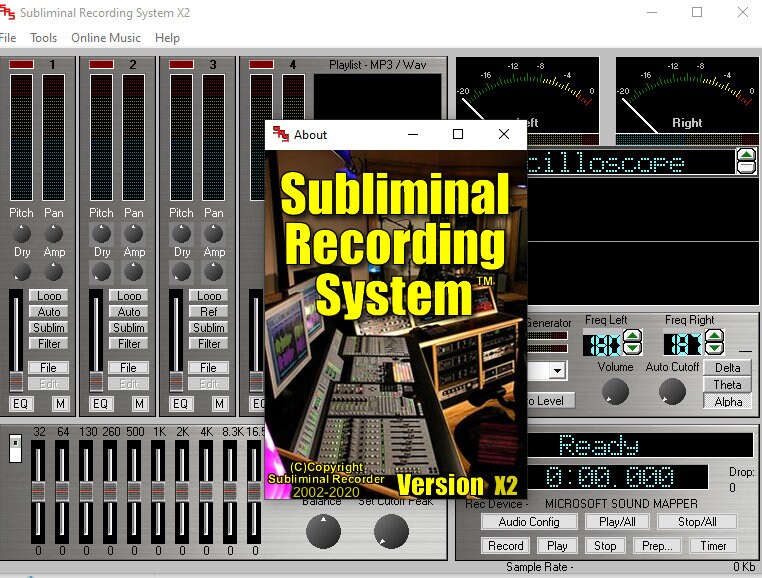Screen dimensions: 762x578
Task: Click the generator Volume knob
Action: pyautogui.click(x=615, y=391)
